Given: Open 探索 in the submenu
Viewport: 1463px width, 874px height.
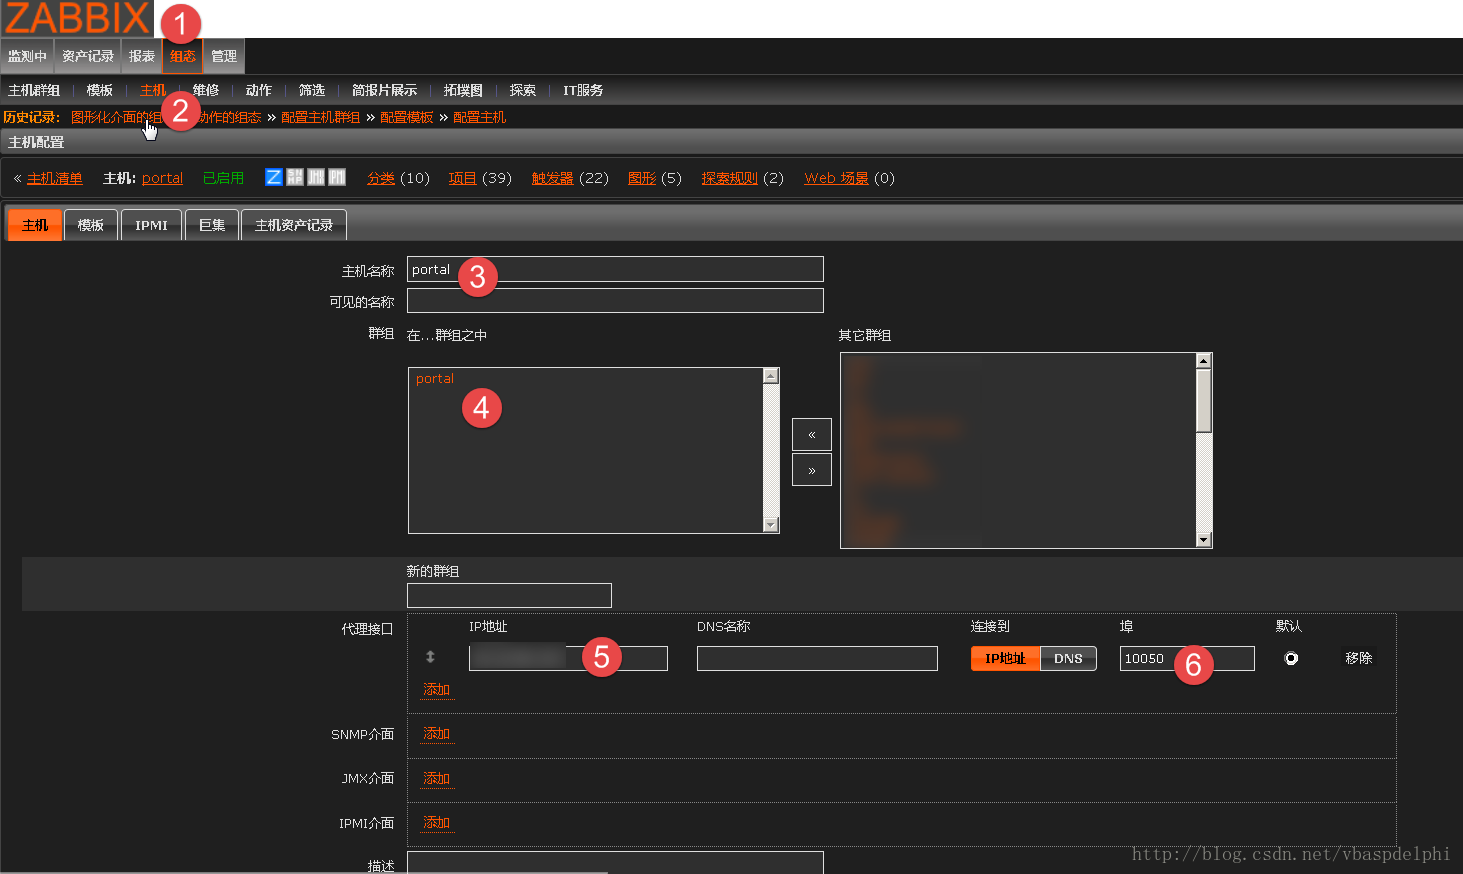Looking at the screenshot, I should 523,90.
